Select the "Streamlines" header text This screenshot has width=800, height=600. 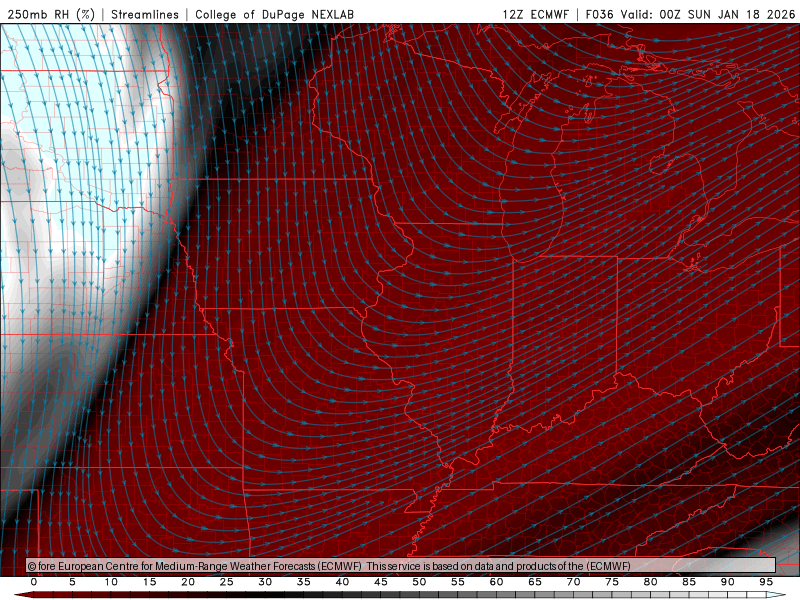point(145,14)
